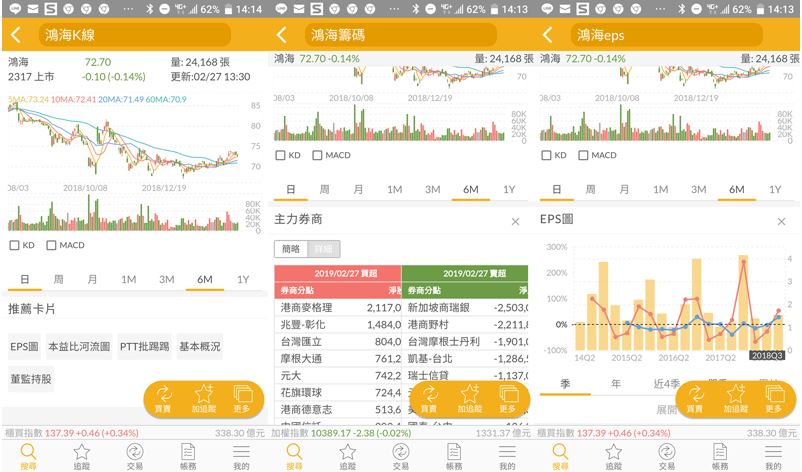This screenshot has width=802, height=472.
Task: Switch 主力券商 view to detailed mode
Action: (x=323, y=249)
